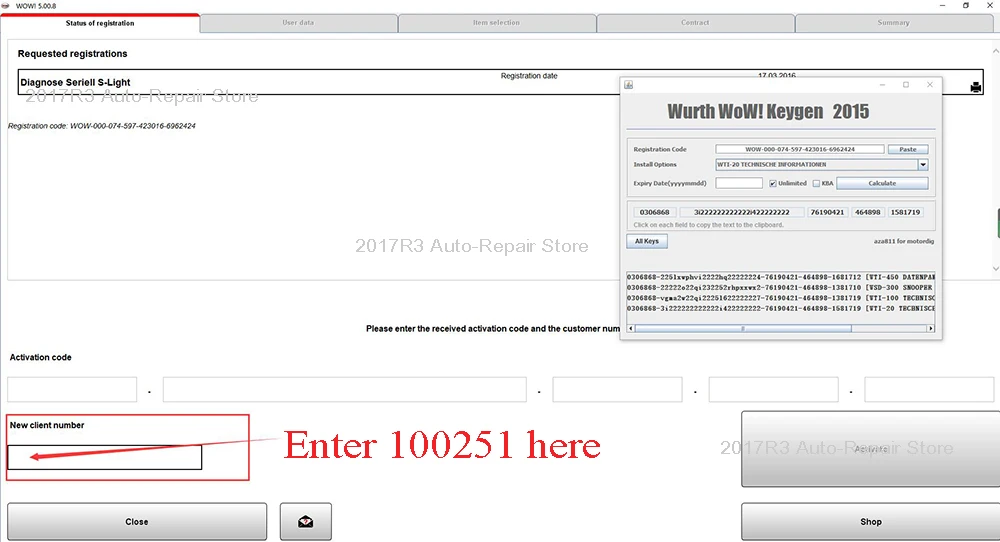This screenshot has height=542, width=1000.
Task: Click the Expiry Date input field
Action: click(x=739, y=184)
